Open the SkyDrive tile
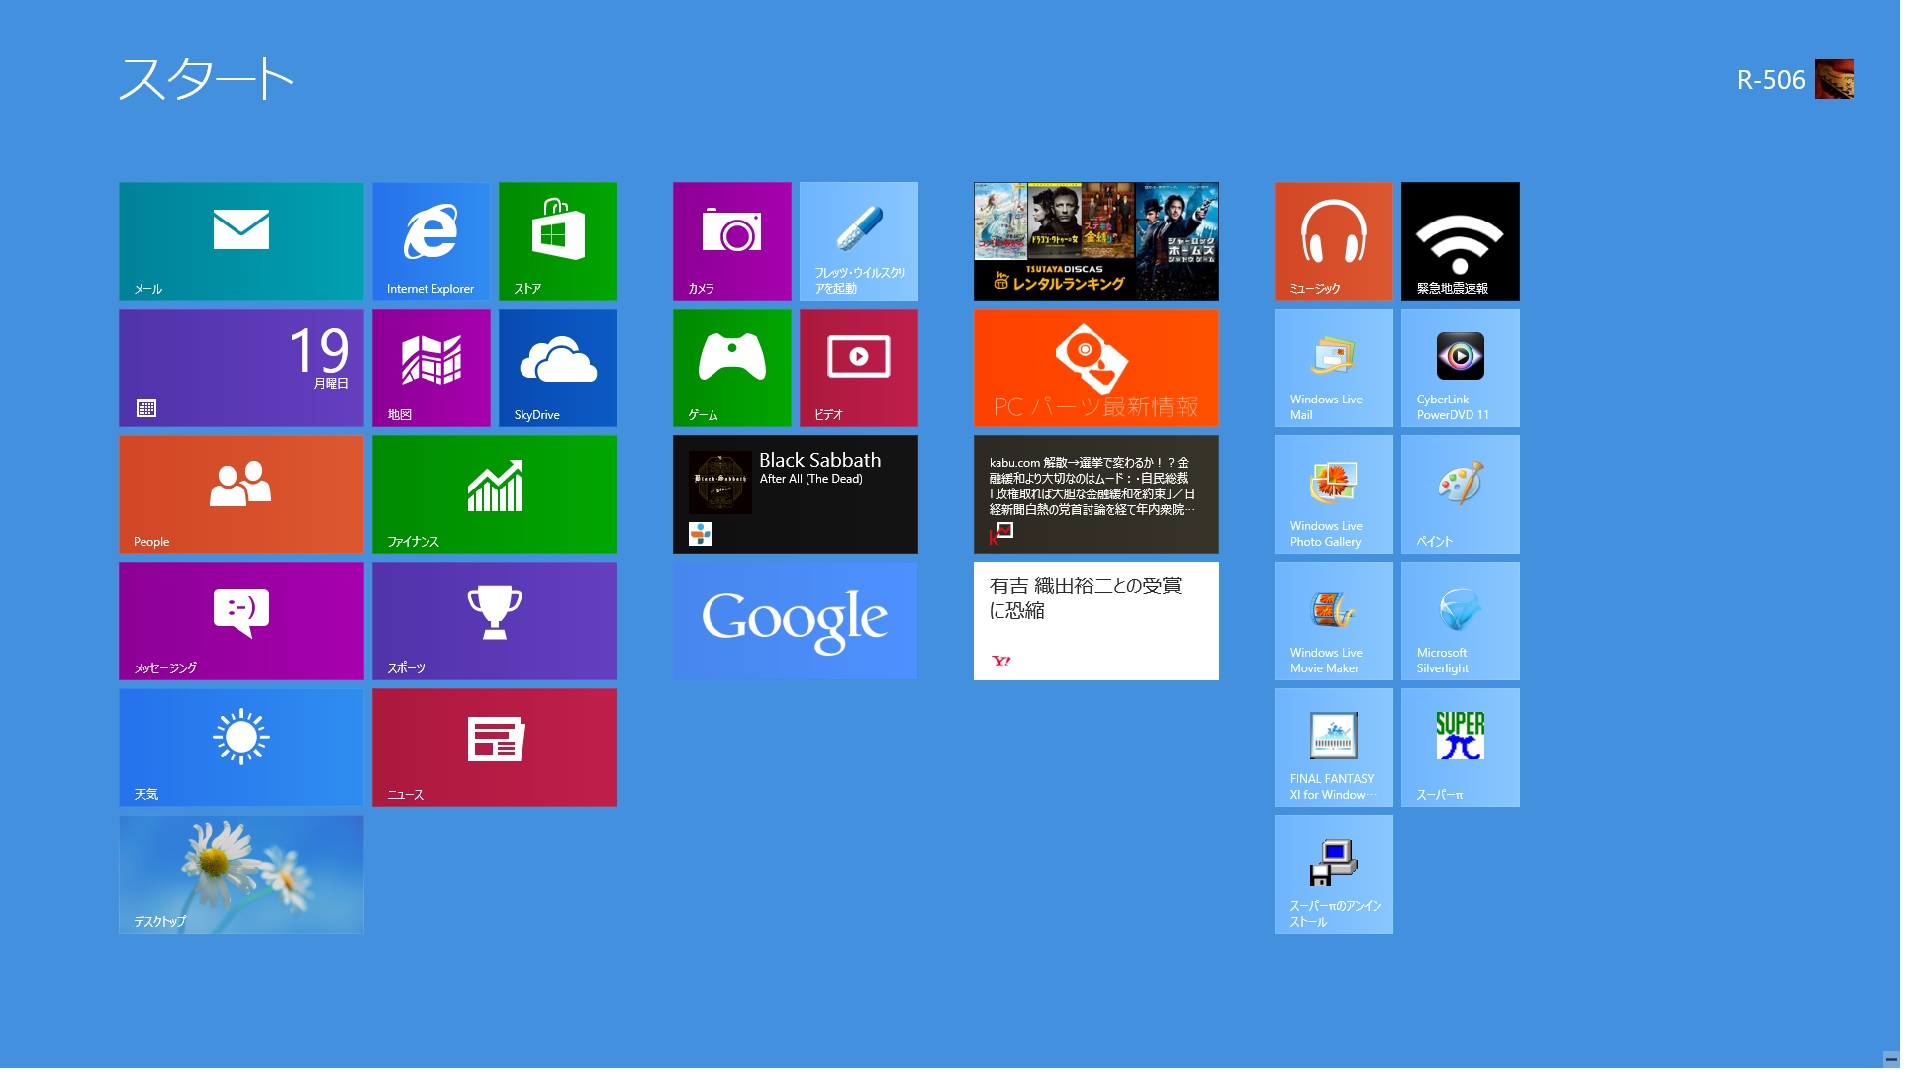The image size is (1920, 1080). [558, 368]
